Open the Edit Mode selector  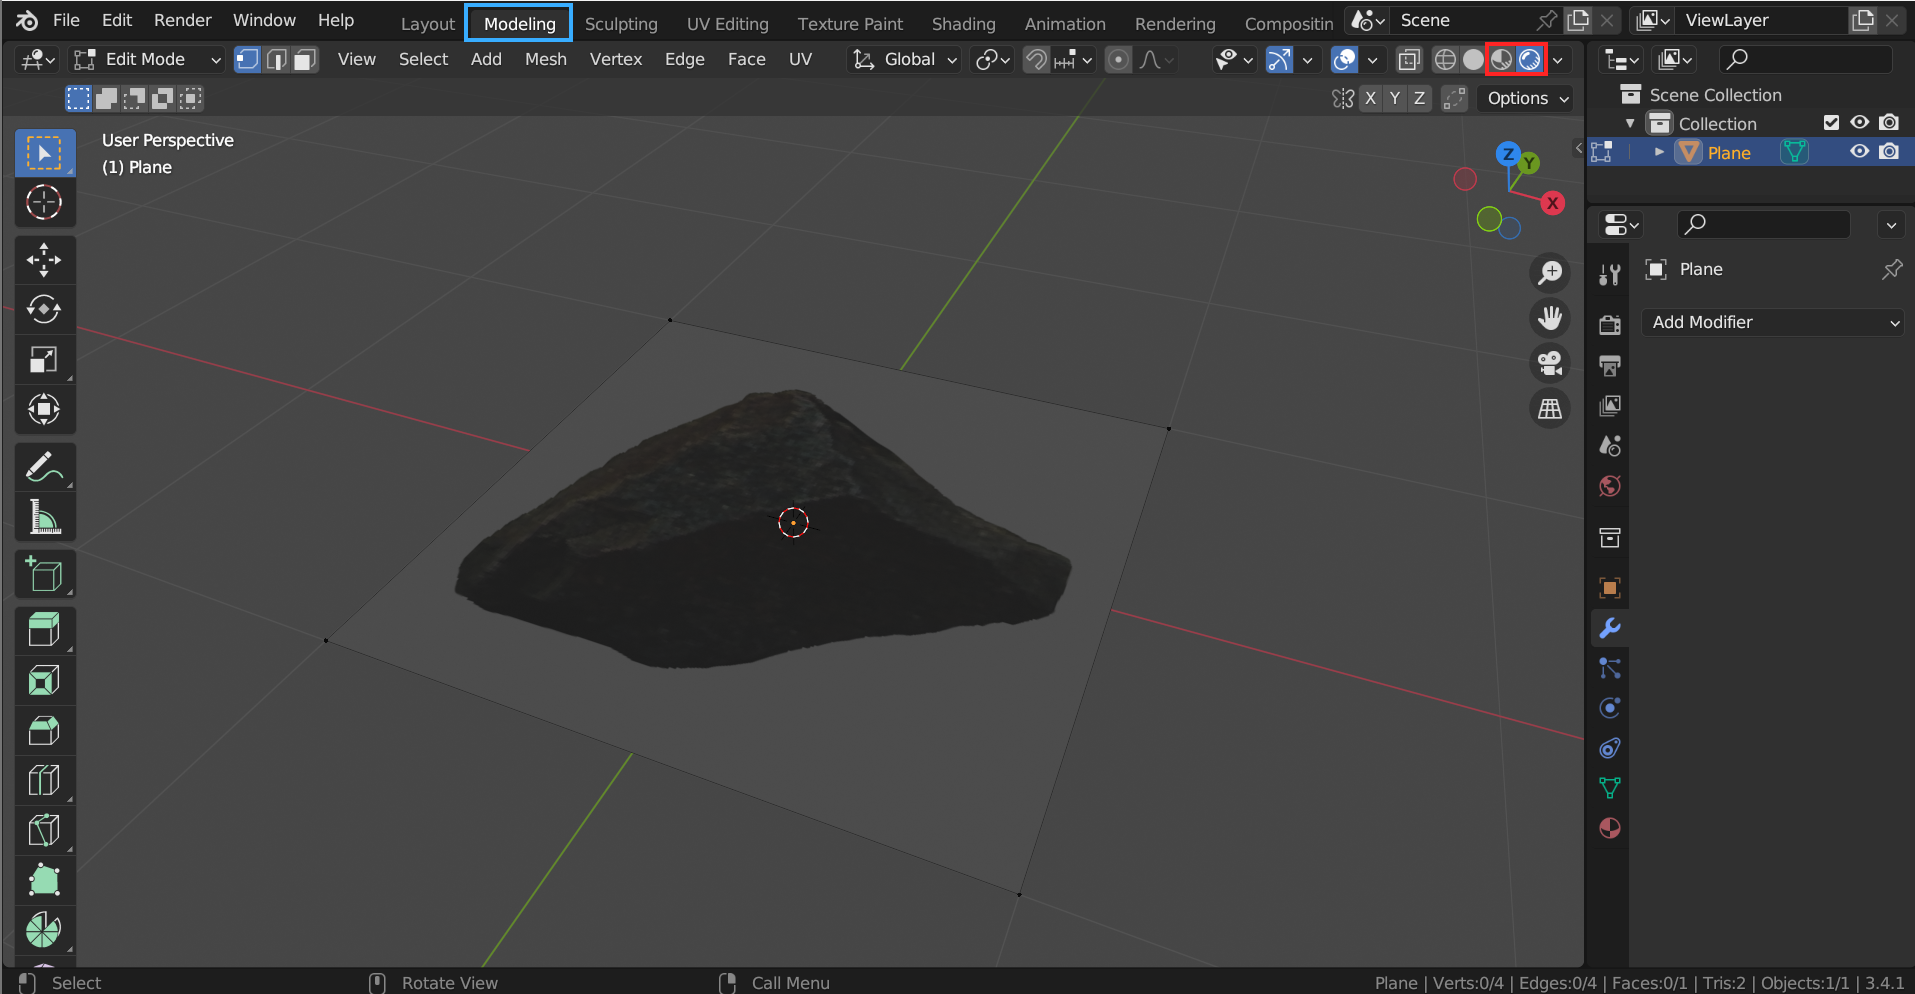(x=145, y=59)
